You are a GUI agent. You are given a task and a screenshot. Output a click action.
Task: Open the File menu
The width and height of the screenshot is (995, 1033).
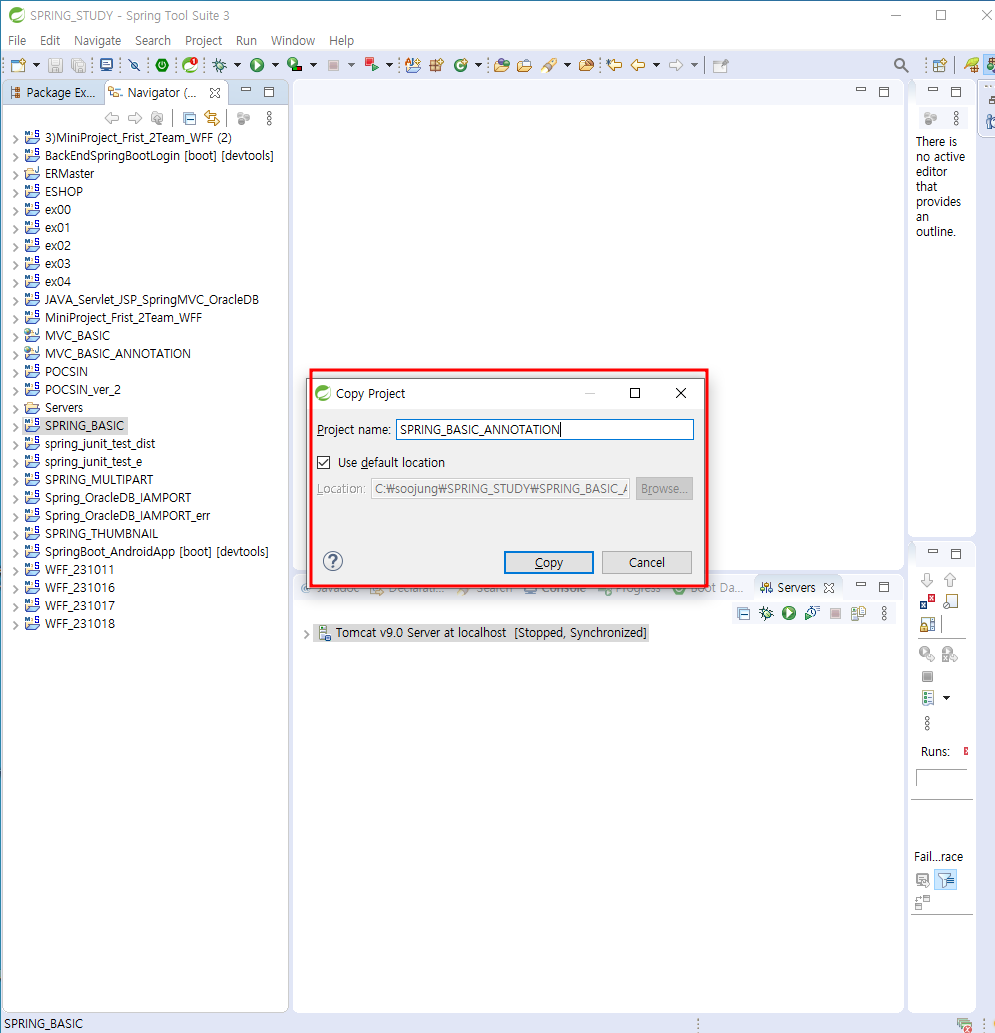point(17,40)
